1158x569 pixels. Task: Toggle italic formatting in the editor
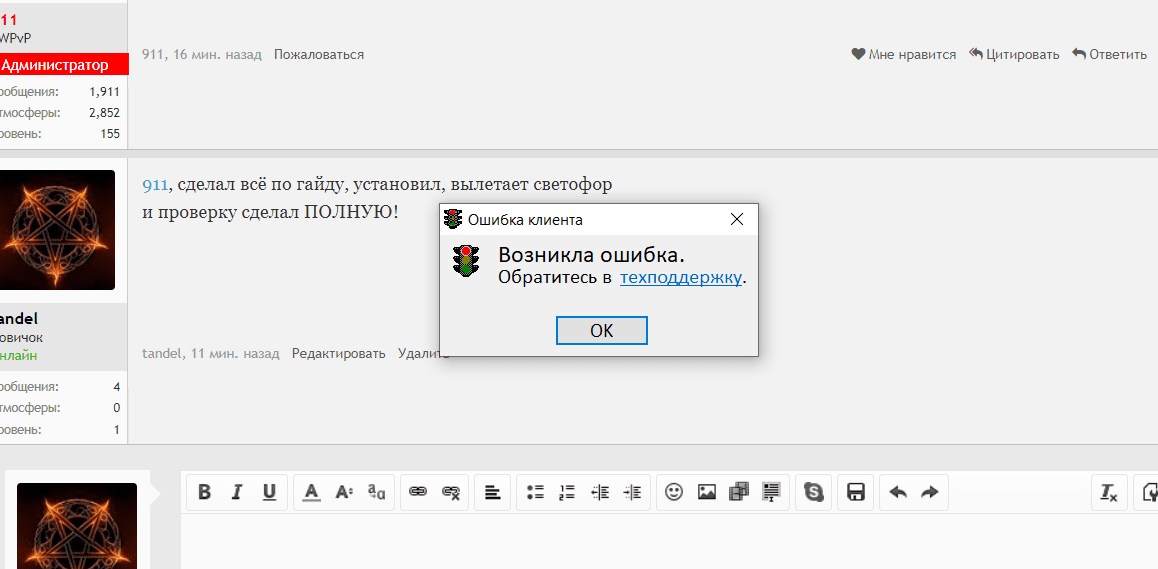pyautogui.click(x=237, y=492)
